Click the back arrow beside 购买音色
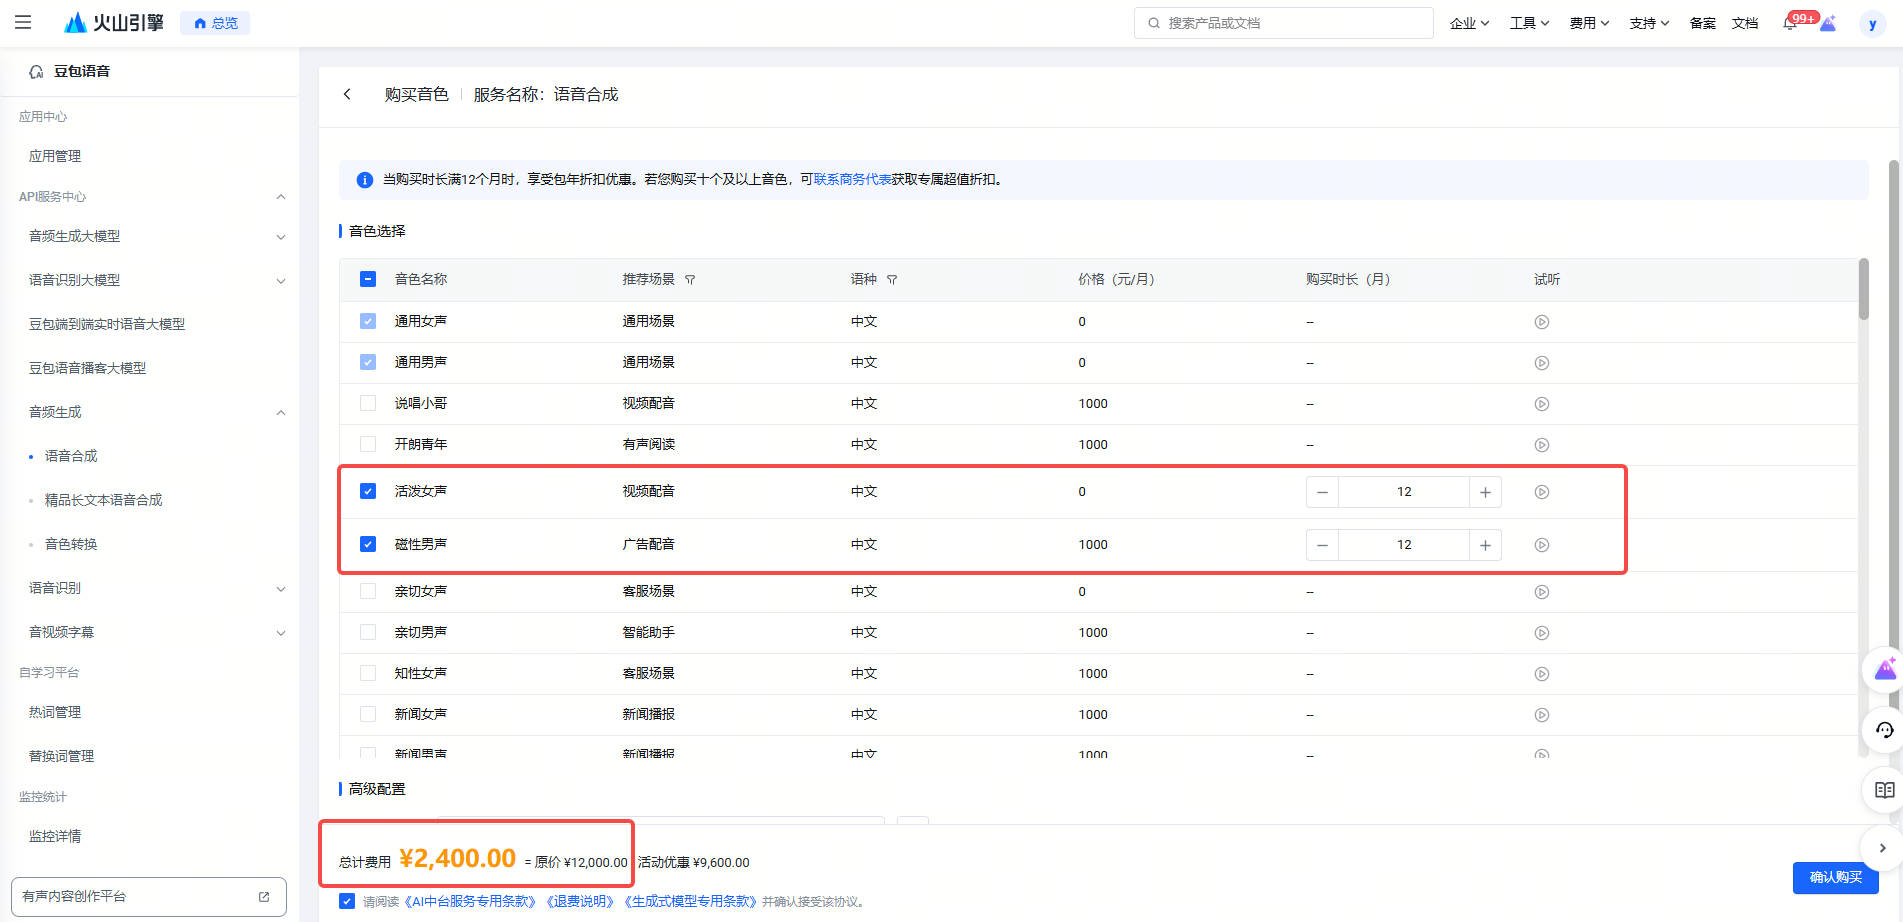The width and height of the screenshot is (1903, 922). pos(347,94)
